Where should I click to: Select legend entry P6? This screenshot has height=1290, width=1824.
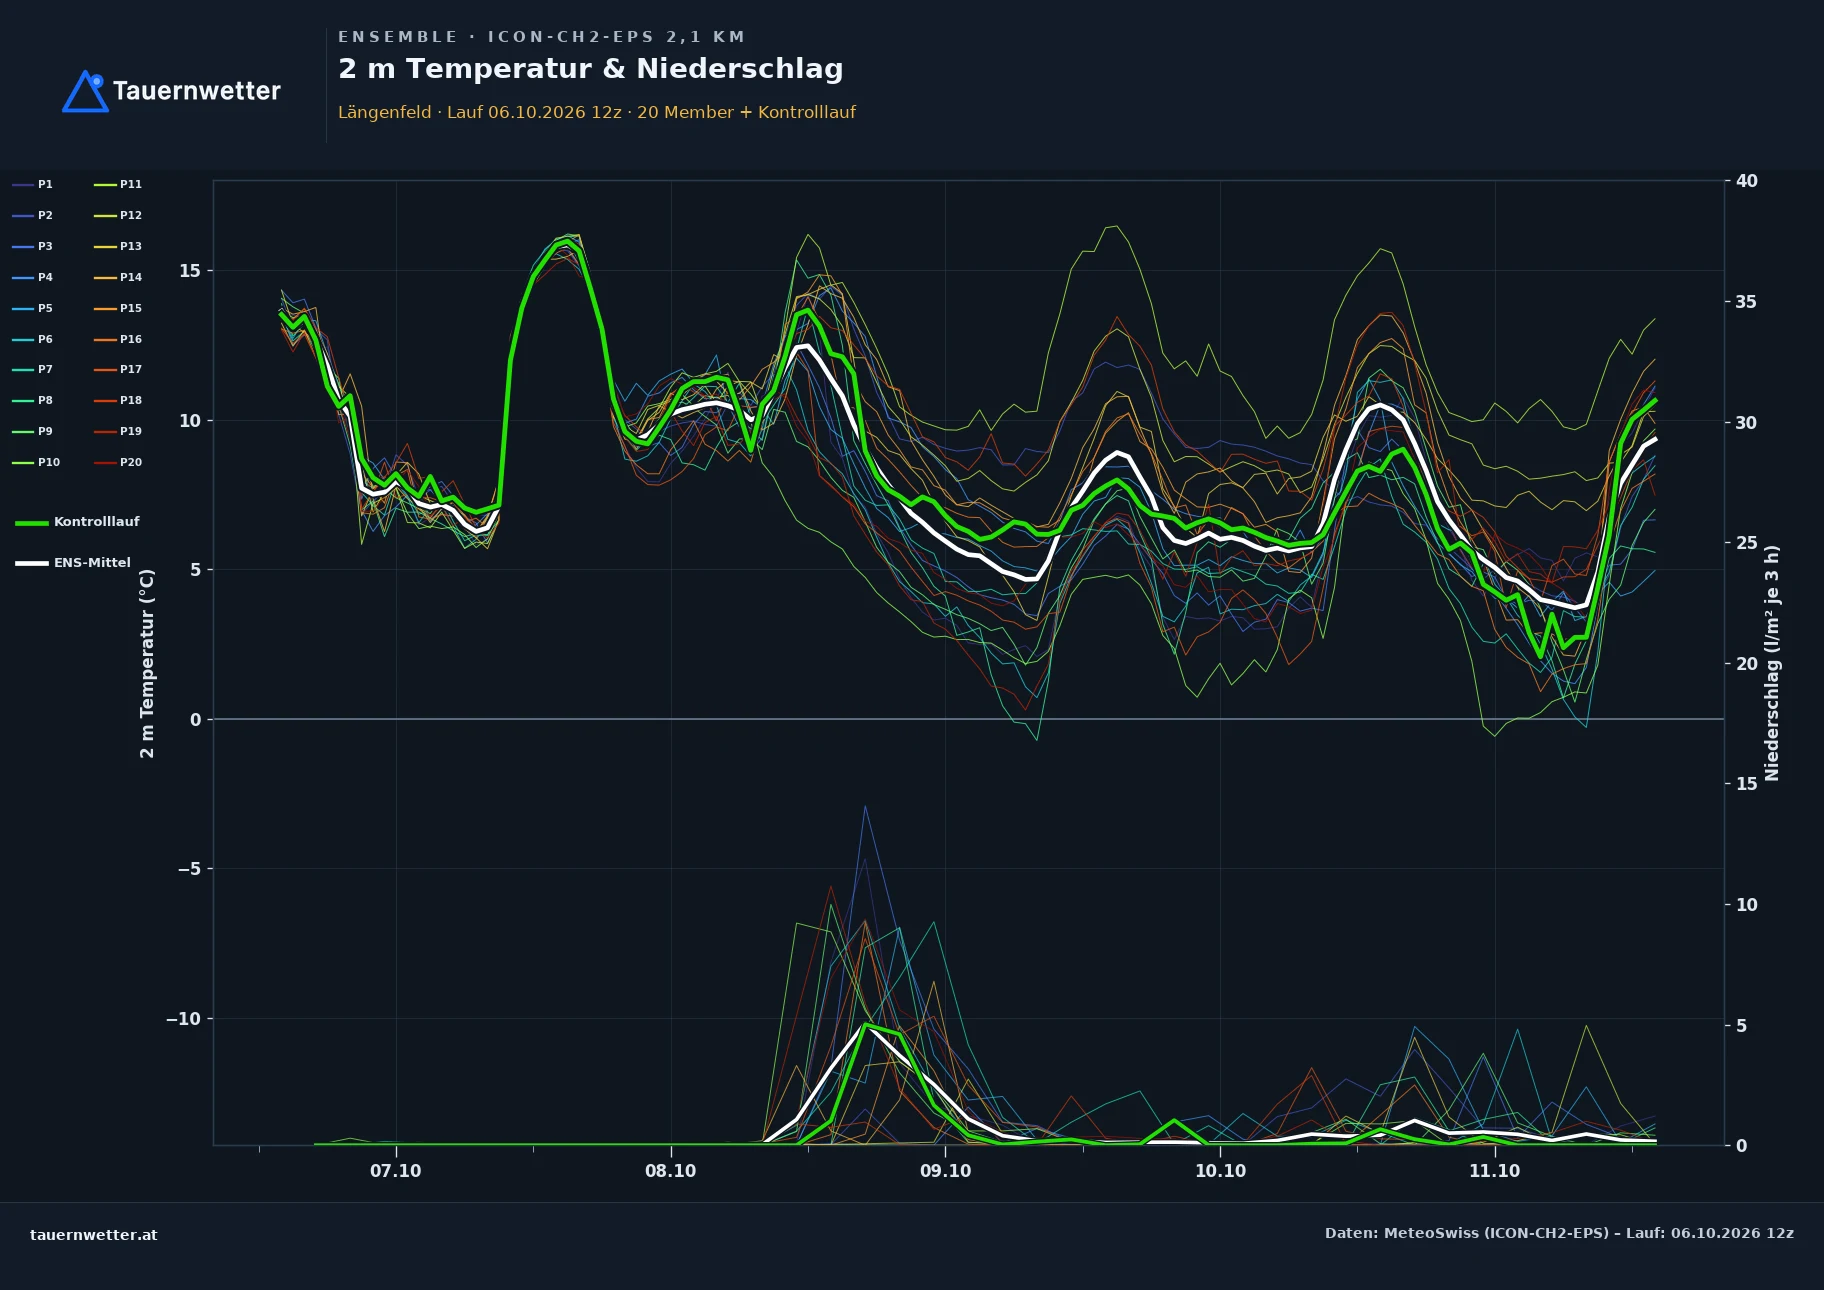pyautogui.click(x=33, y=339)
